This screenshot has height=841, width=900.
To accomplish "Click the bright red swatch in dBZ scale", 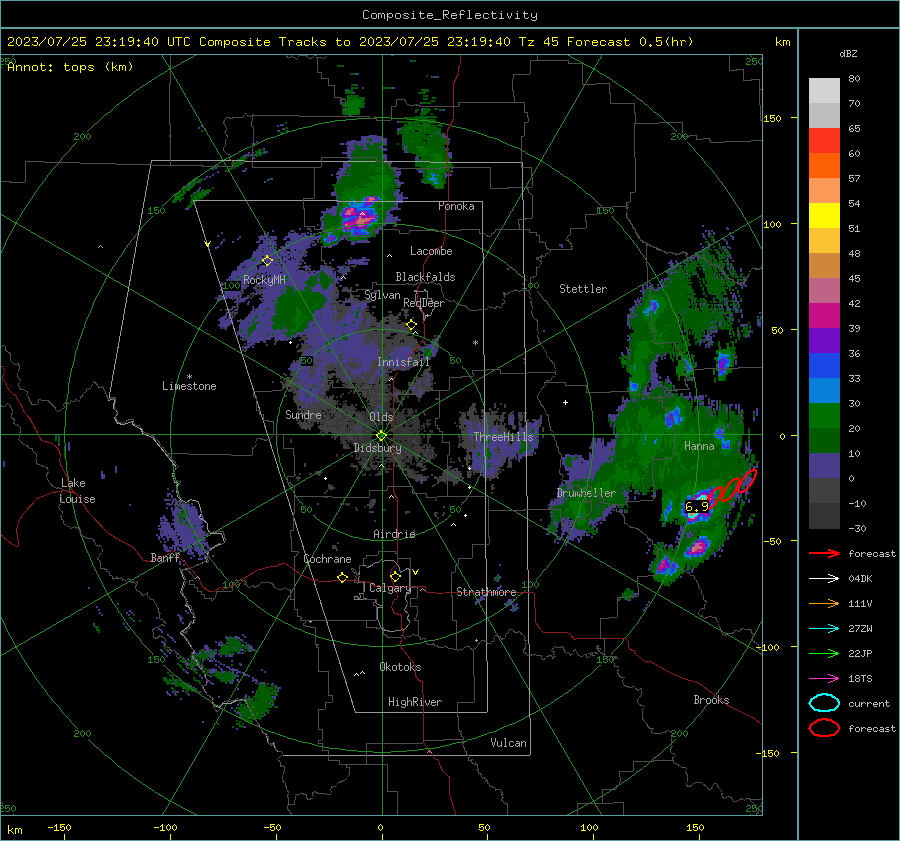I will 824,141.
